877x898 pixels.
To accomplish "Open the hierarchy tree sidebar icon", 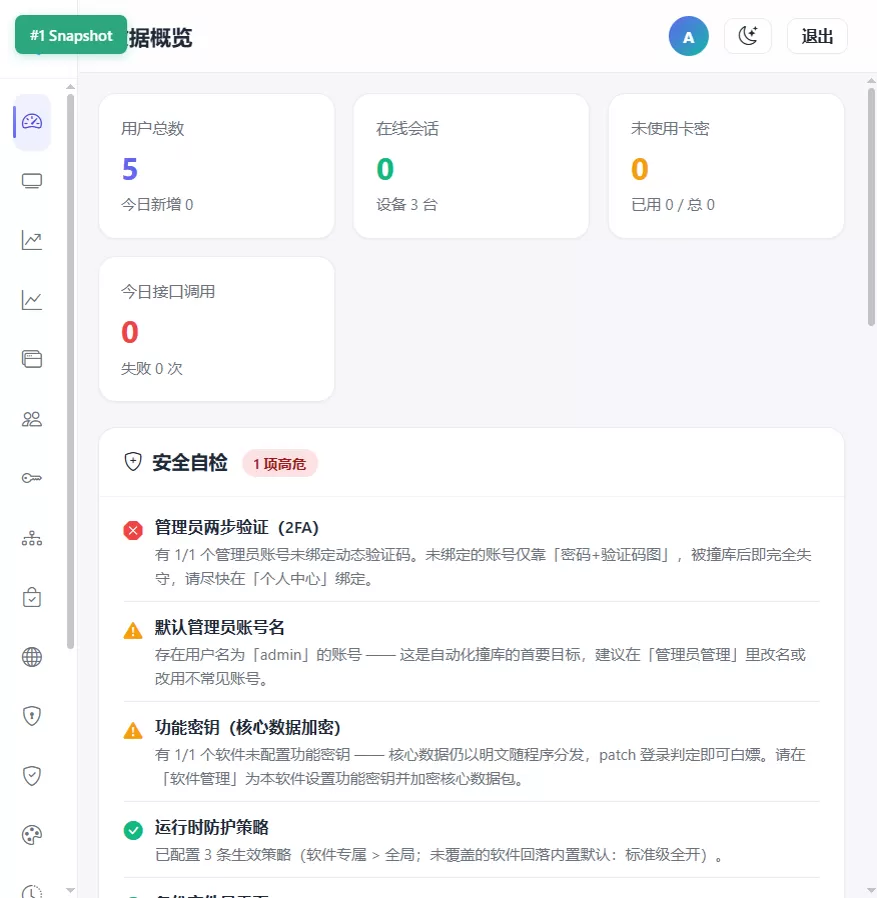I will 32,538.
